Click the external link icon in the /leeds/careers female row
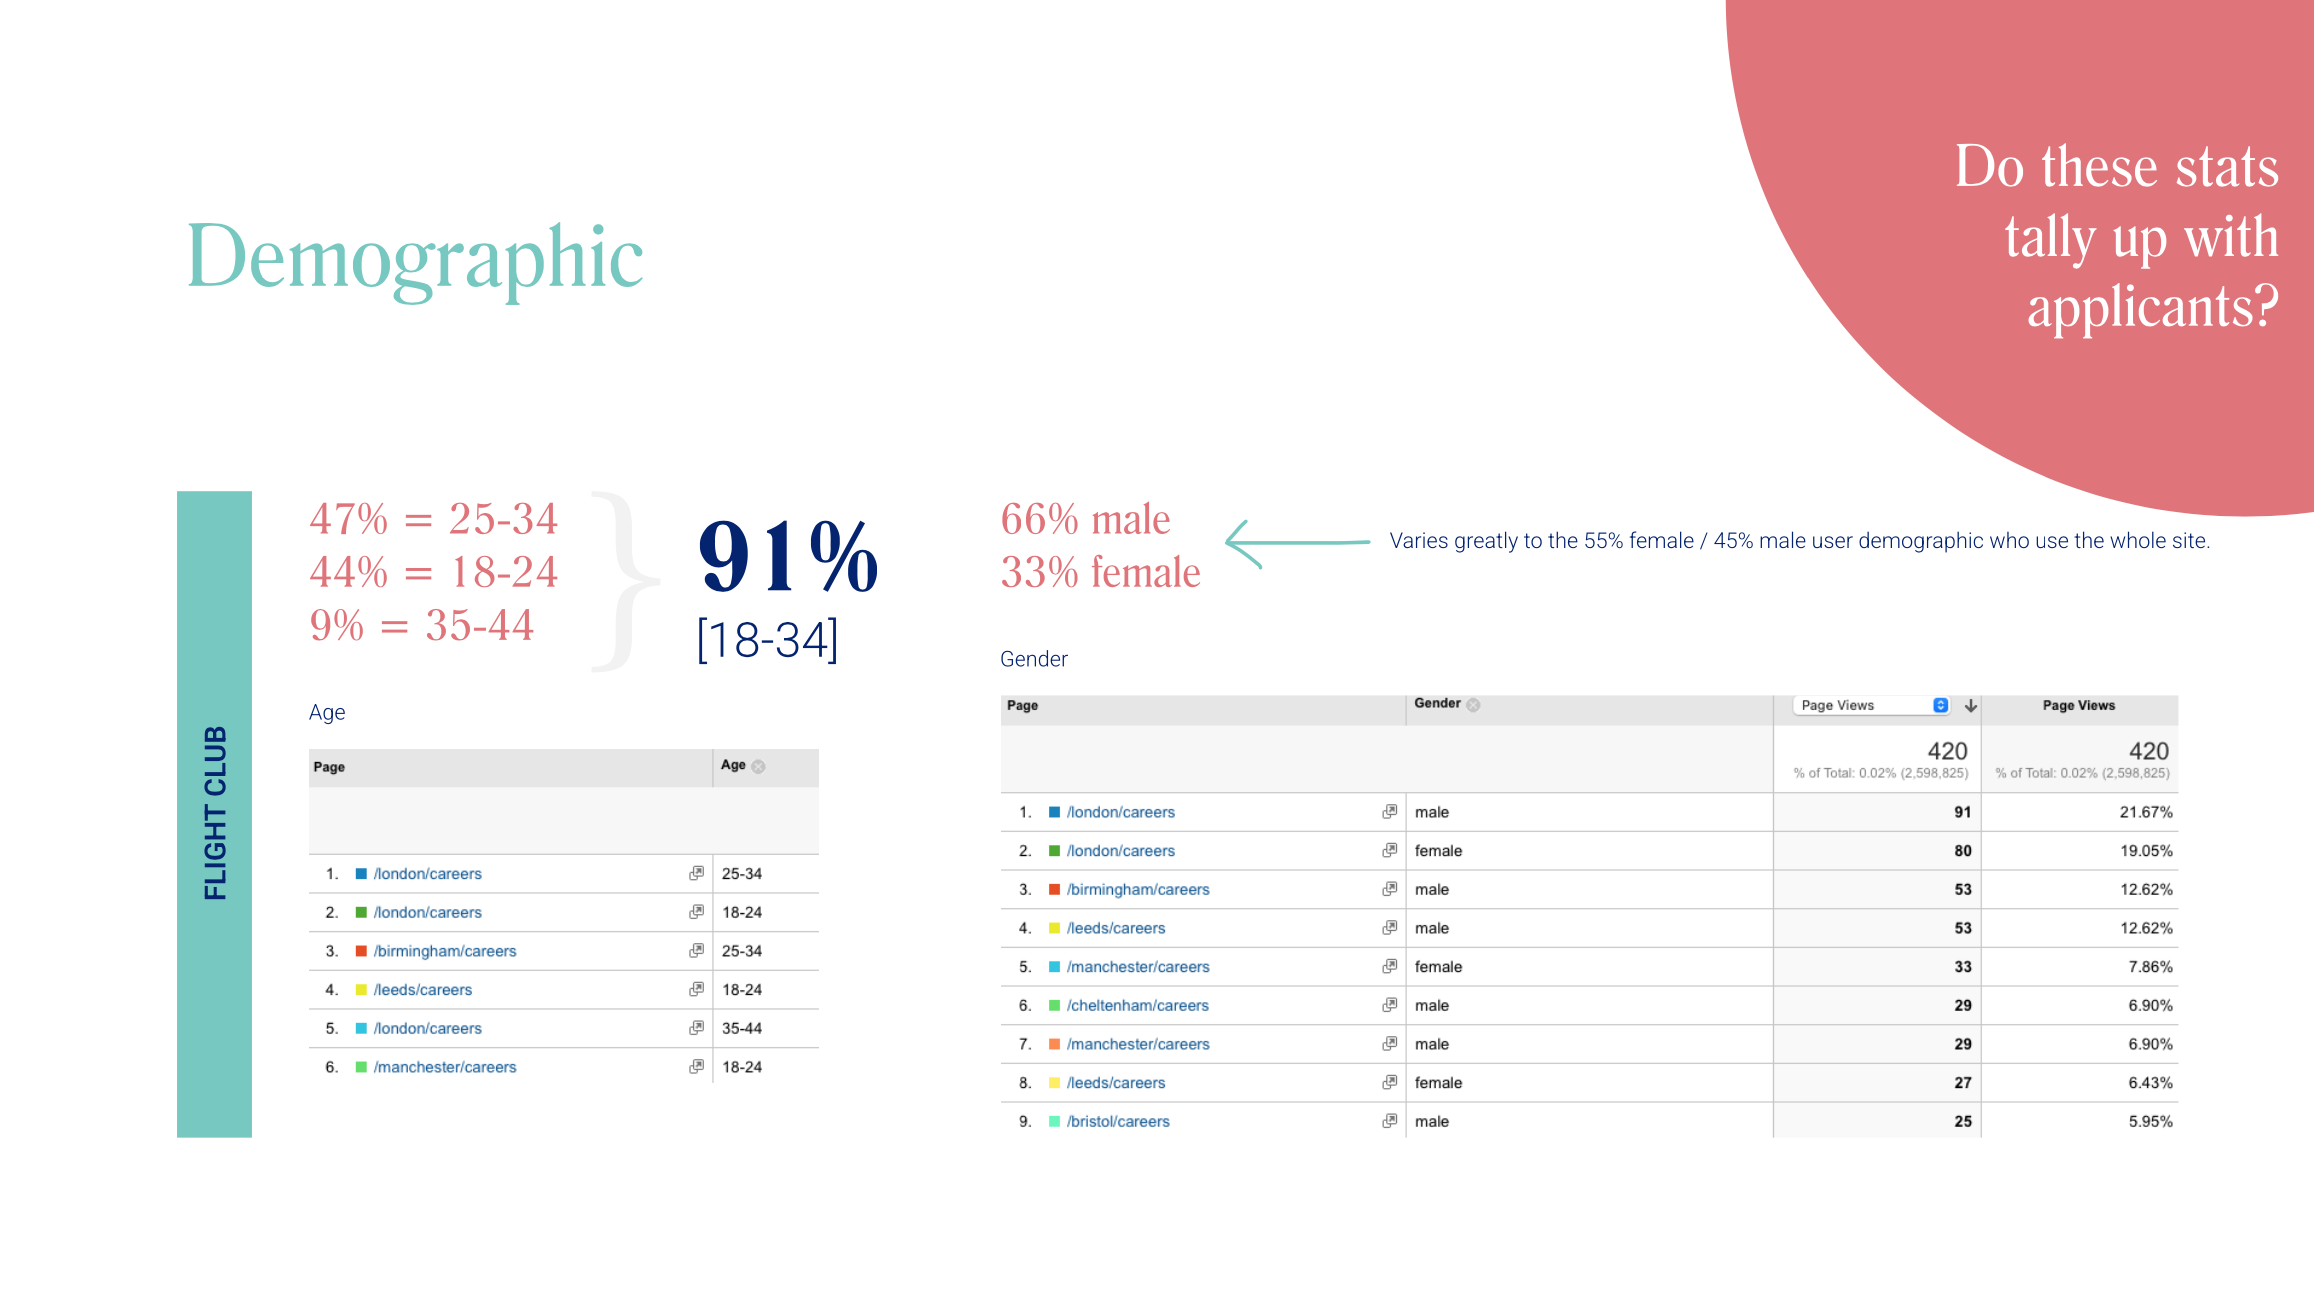This screenshot has height=1300, width=2314. click(x=1389, y=1082)
